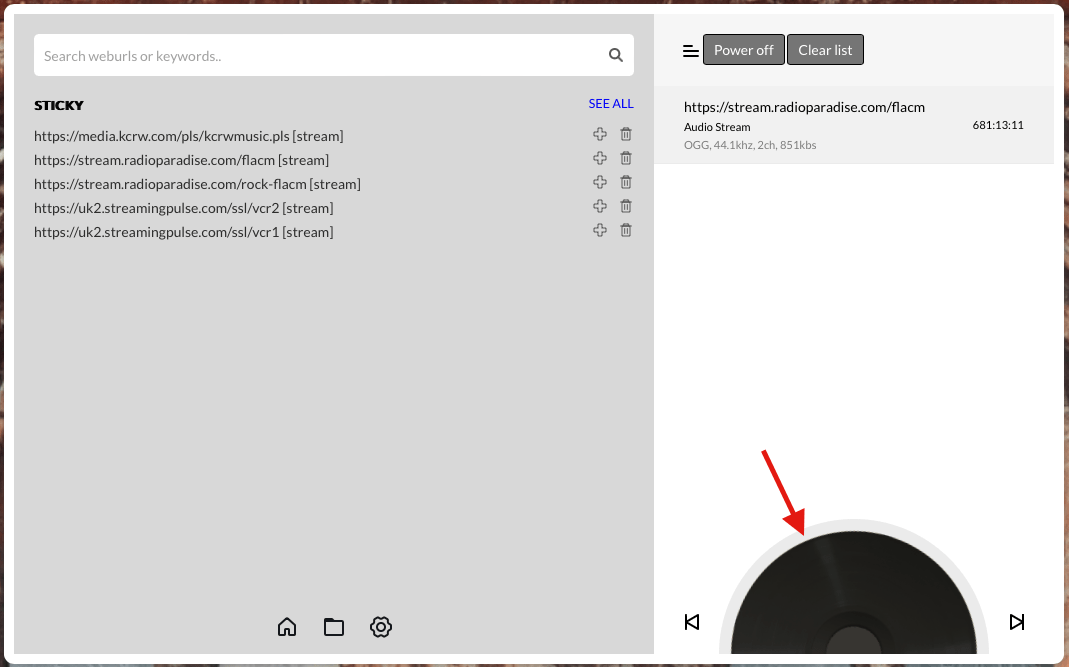Delete the vcr2 sticky entry
This screenshot has width=1069, height=667.
click(x=626, y=206)
